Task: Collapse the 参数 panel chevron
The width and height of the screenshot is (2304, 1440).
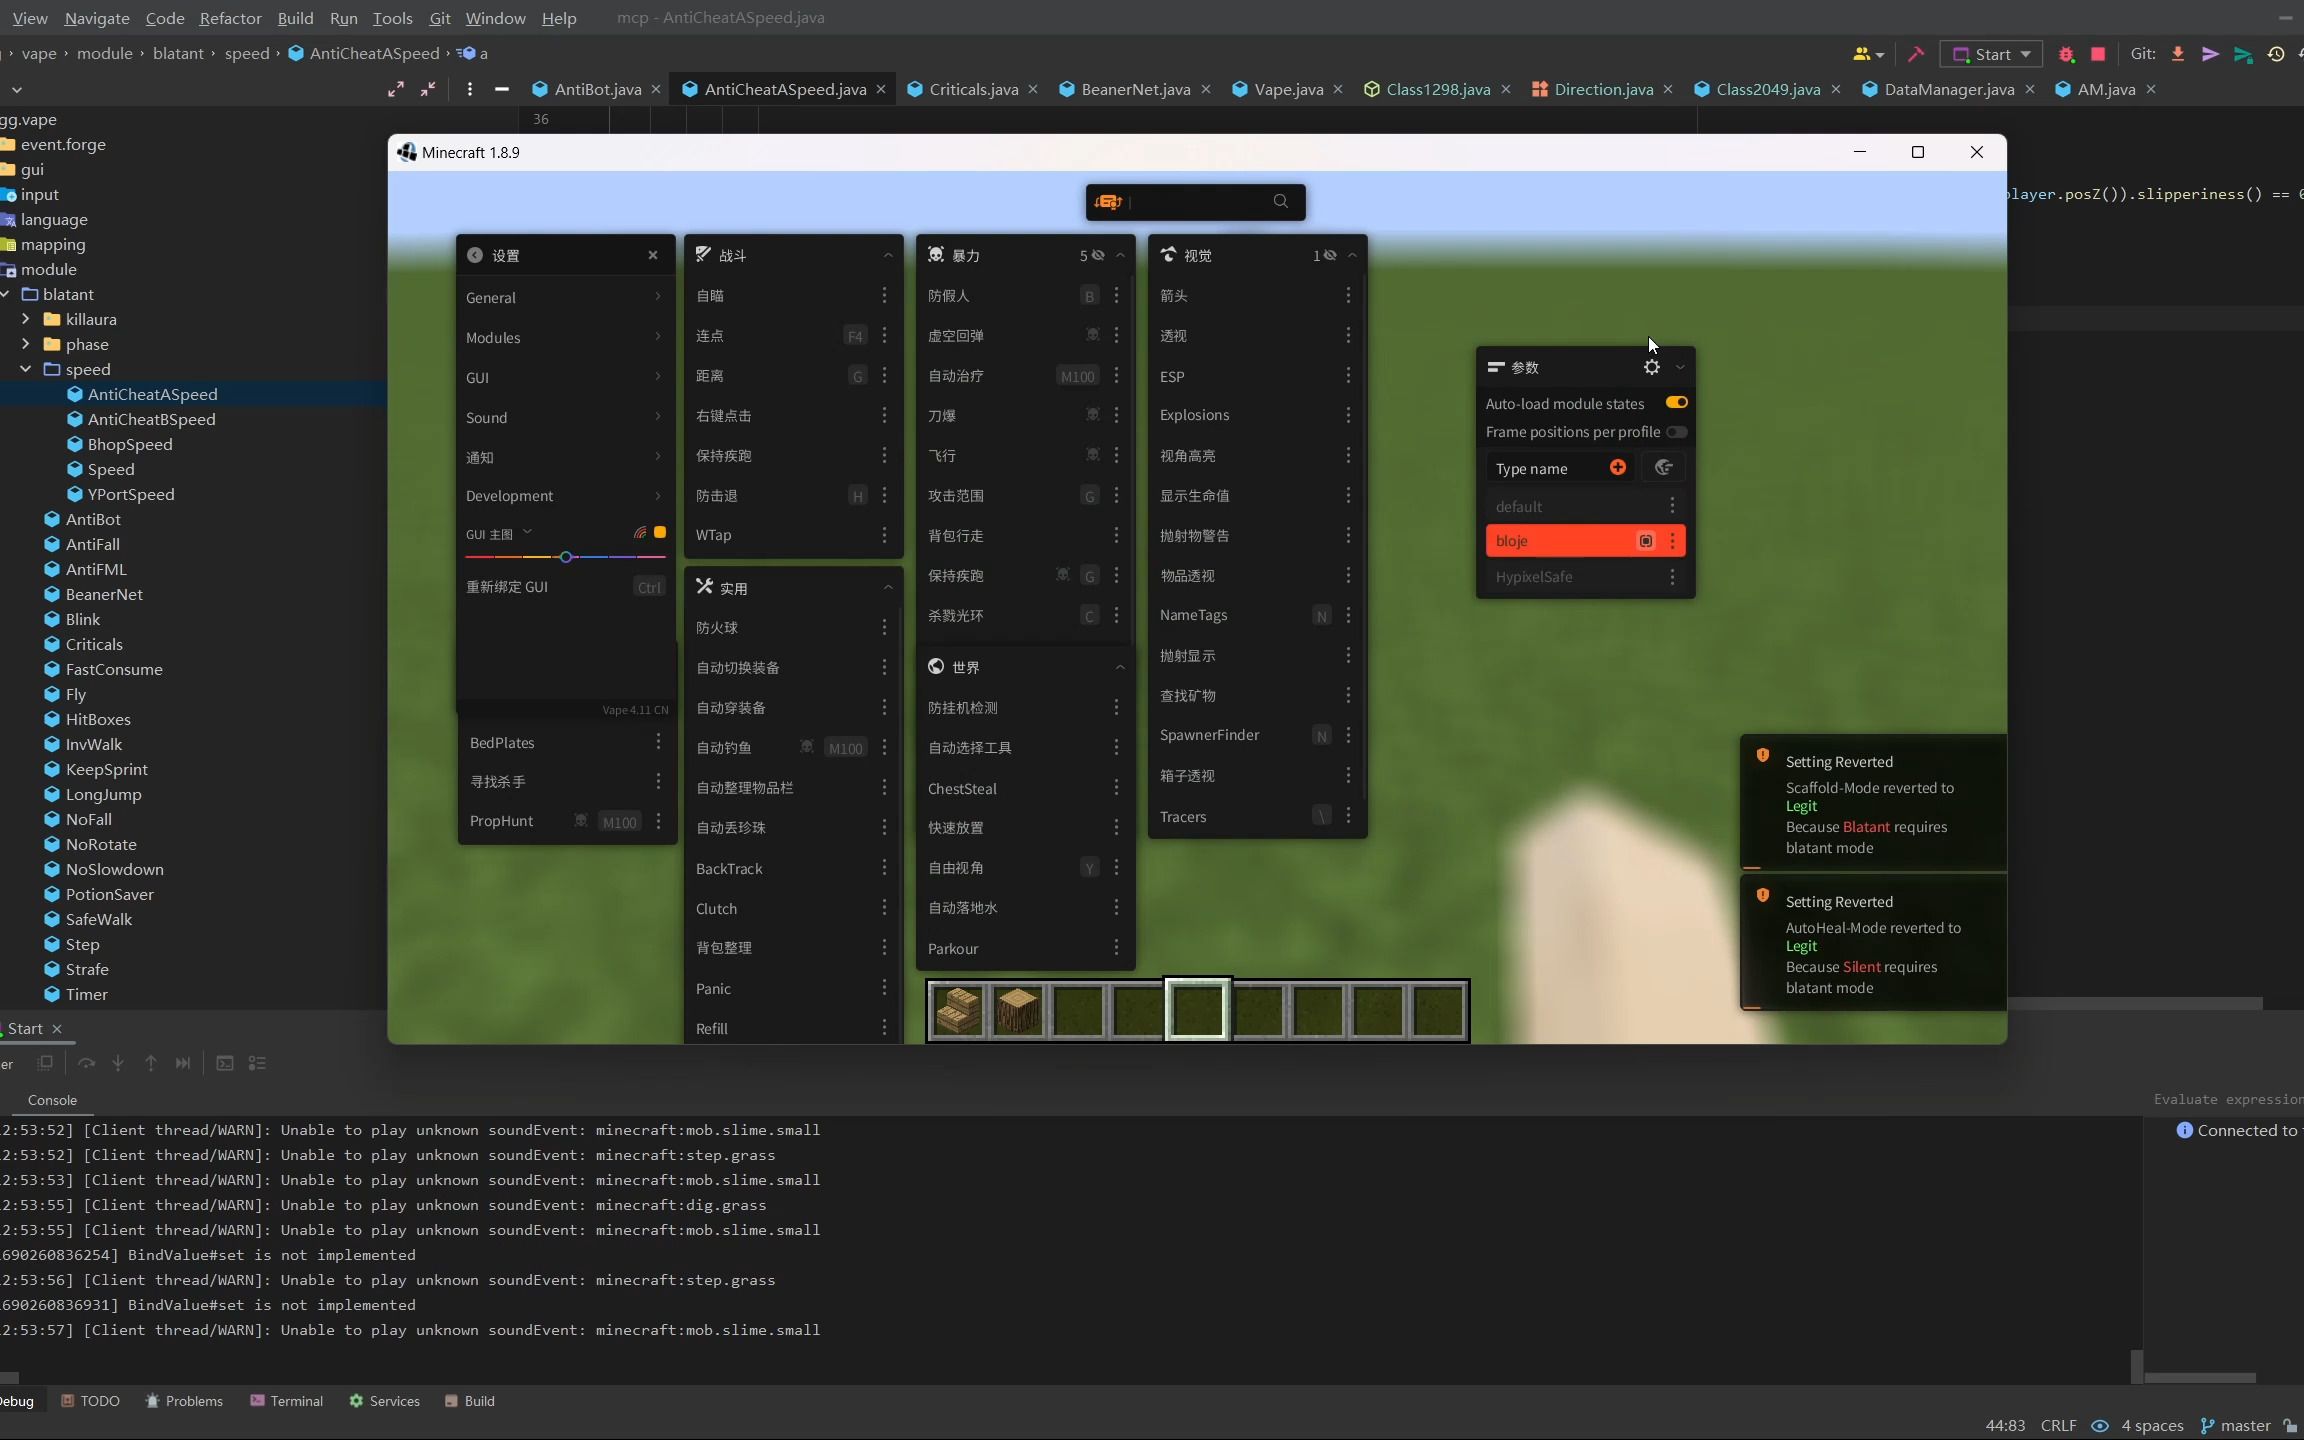Action: coord(1680,367)
